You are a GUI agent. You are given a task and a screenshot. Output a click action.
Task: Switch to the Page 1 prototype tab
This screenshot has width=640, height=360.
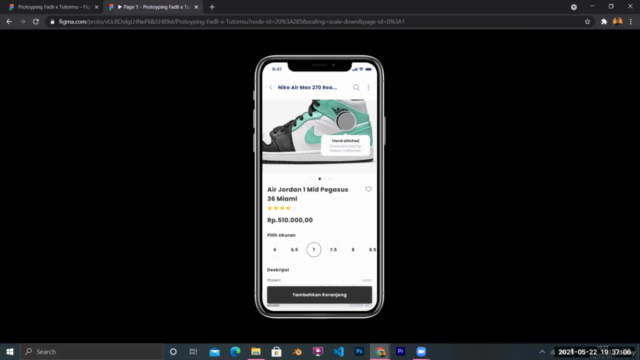click(x=153, y=7)
